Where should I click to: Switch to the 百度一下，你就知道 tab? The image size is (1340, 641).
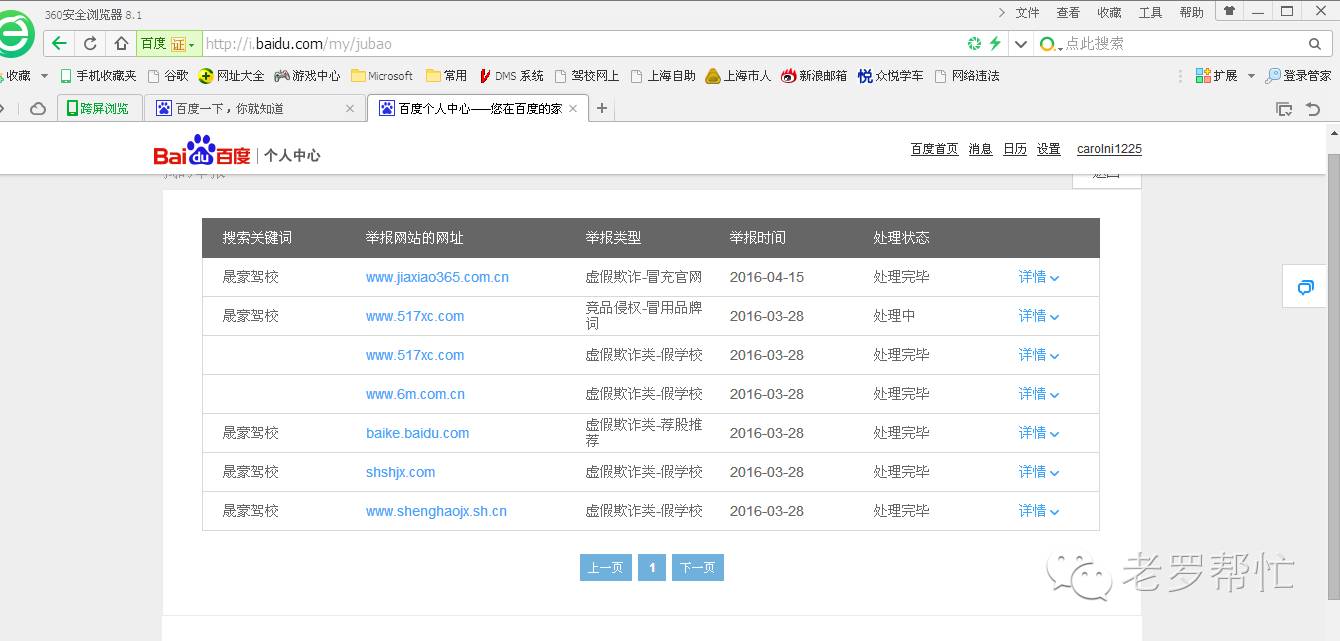[x=255, y=108]
